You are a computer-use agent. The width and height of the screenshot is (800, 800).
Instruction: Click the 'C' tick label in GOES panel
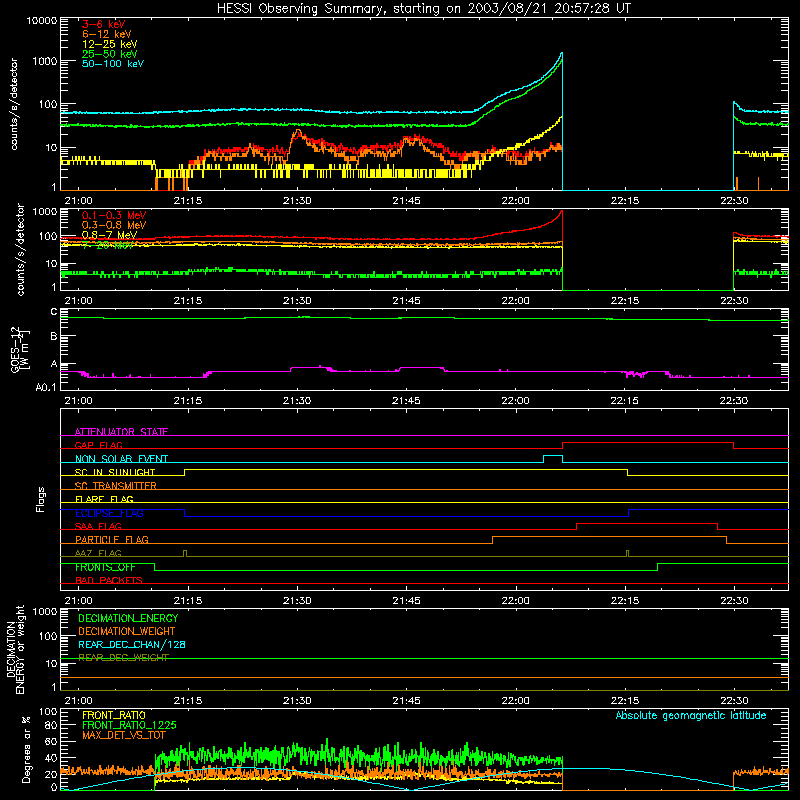[x=54, y=312]
